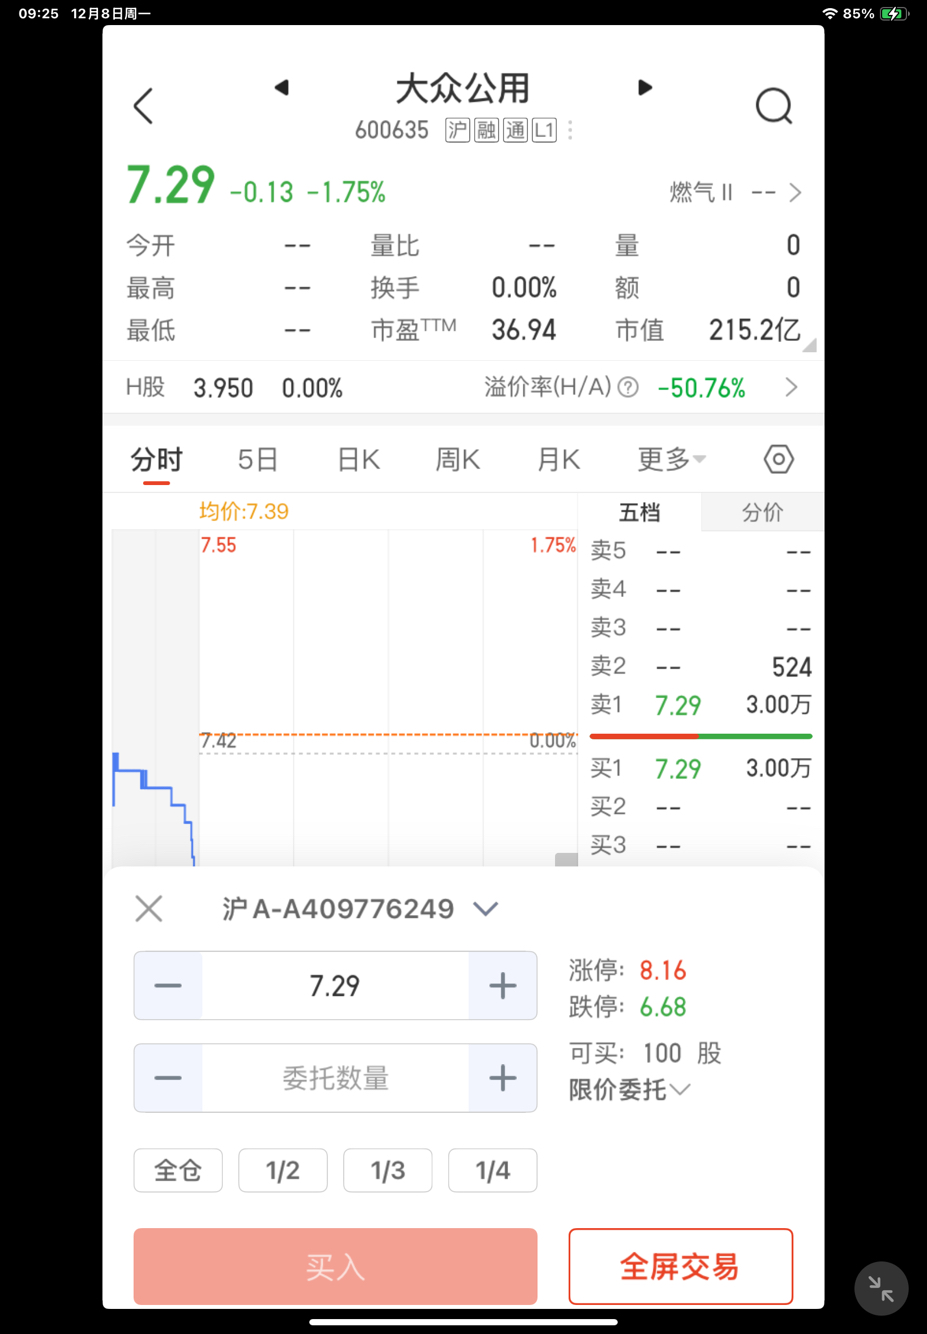Tap the 可买 100 股 amount

(645, 1053)
